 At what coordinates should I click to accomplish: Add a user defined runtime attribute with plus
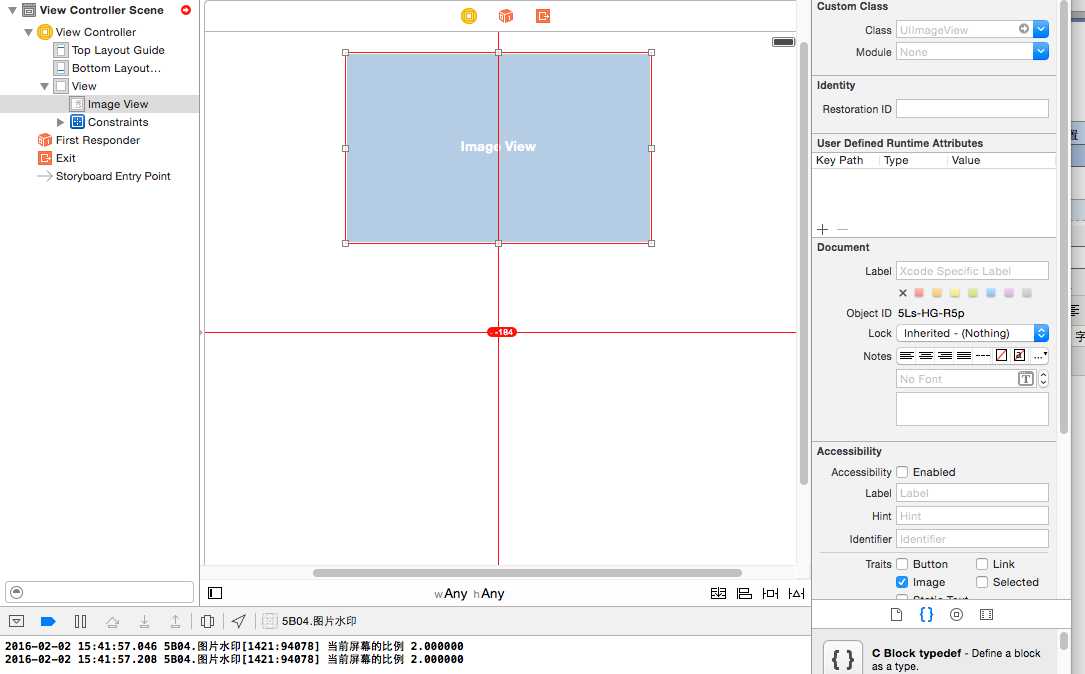822,229
